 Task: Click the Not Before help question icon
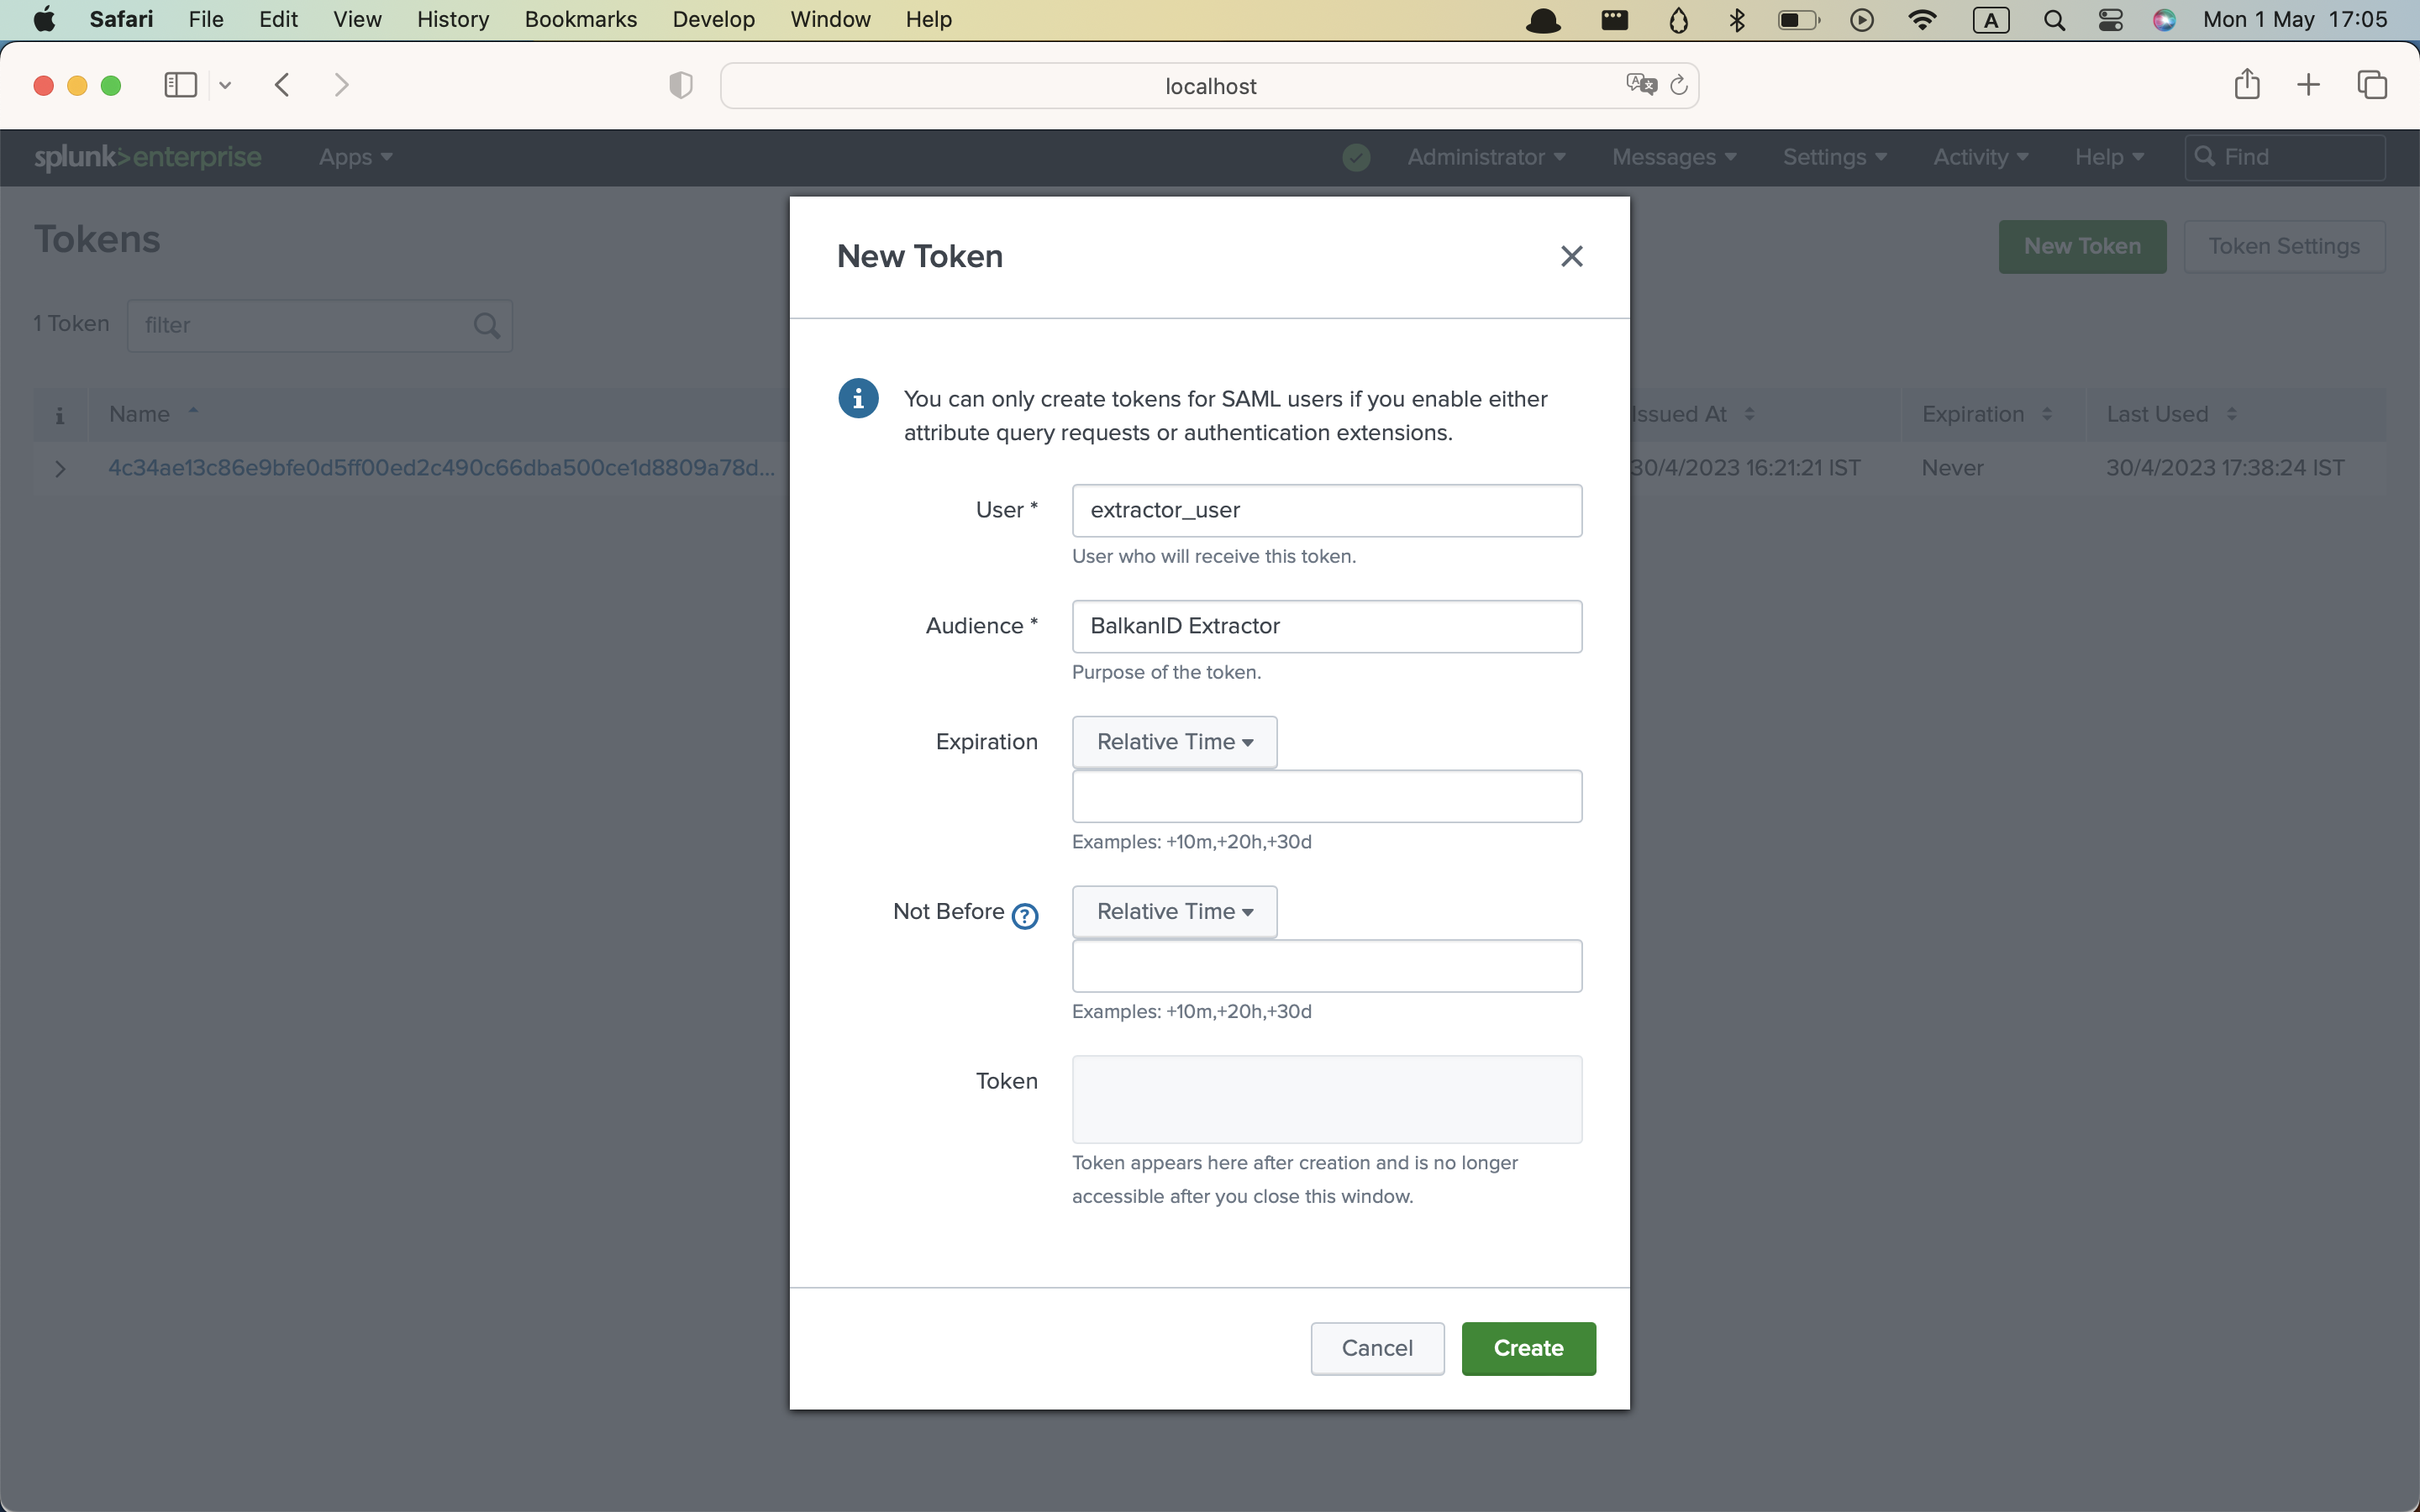click(x=1024, y=915)
